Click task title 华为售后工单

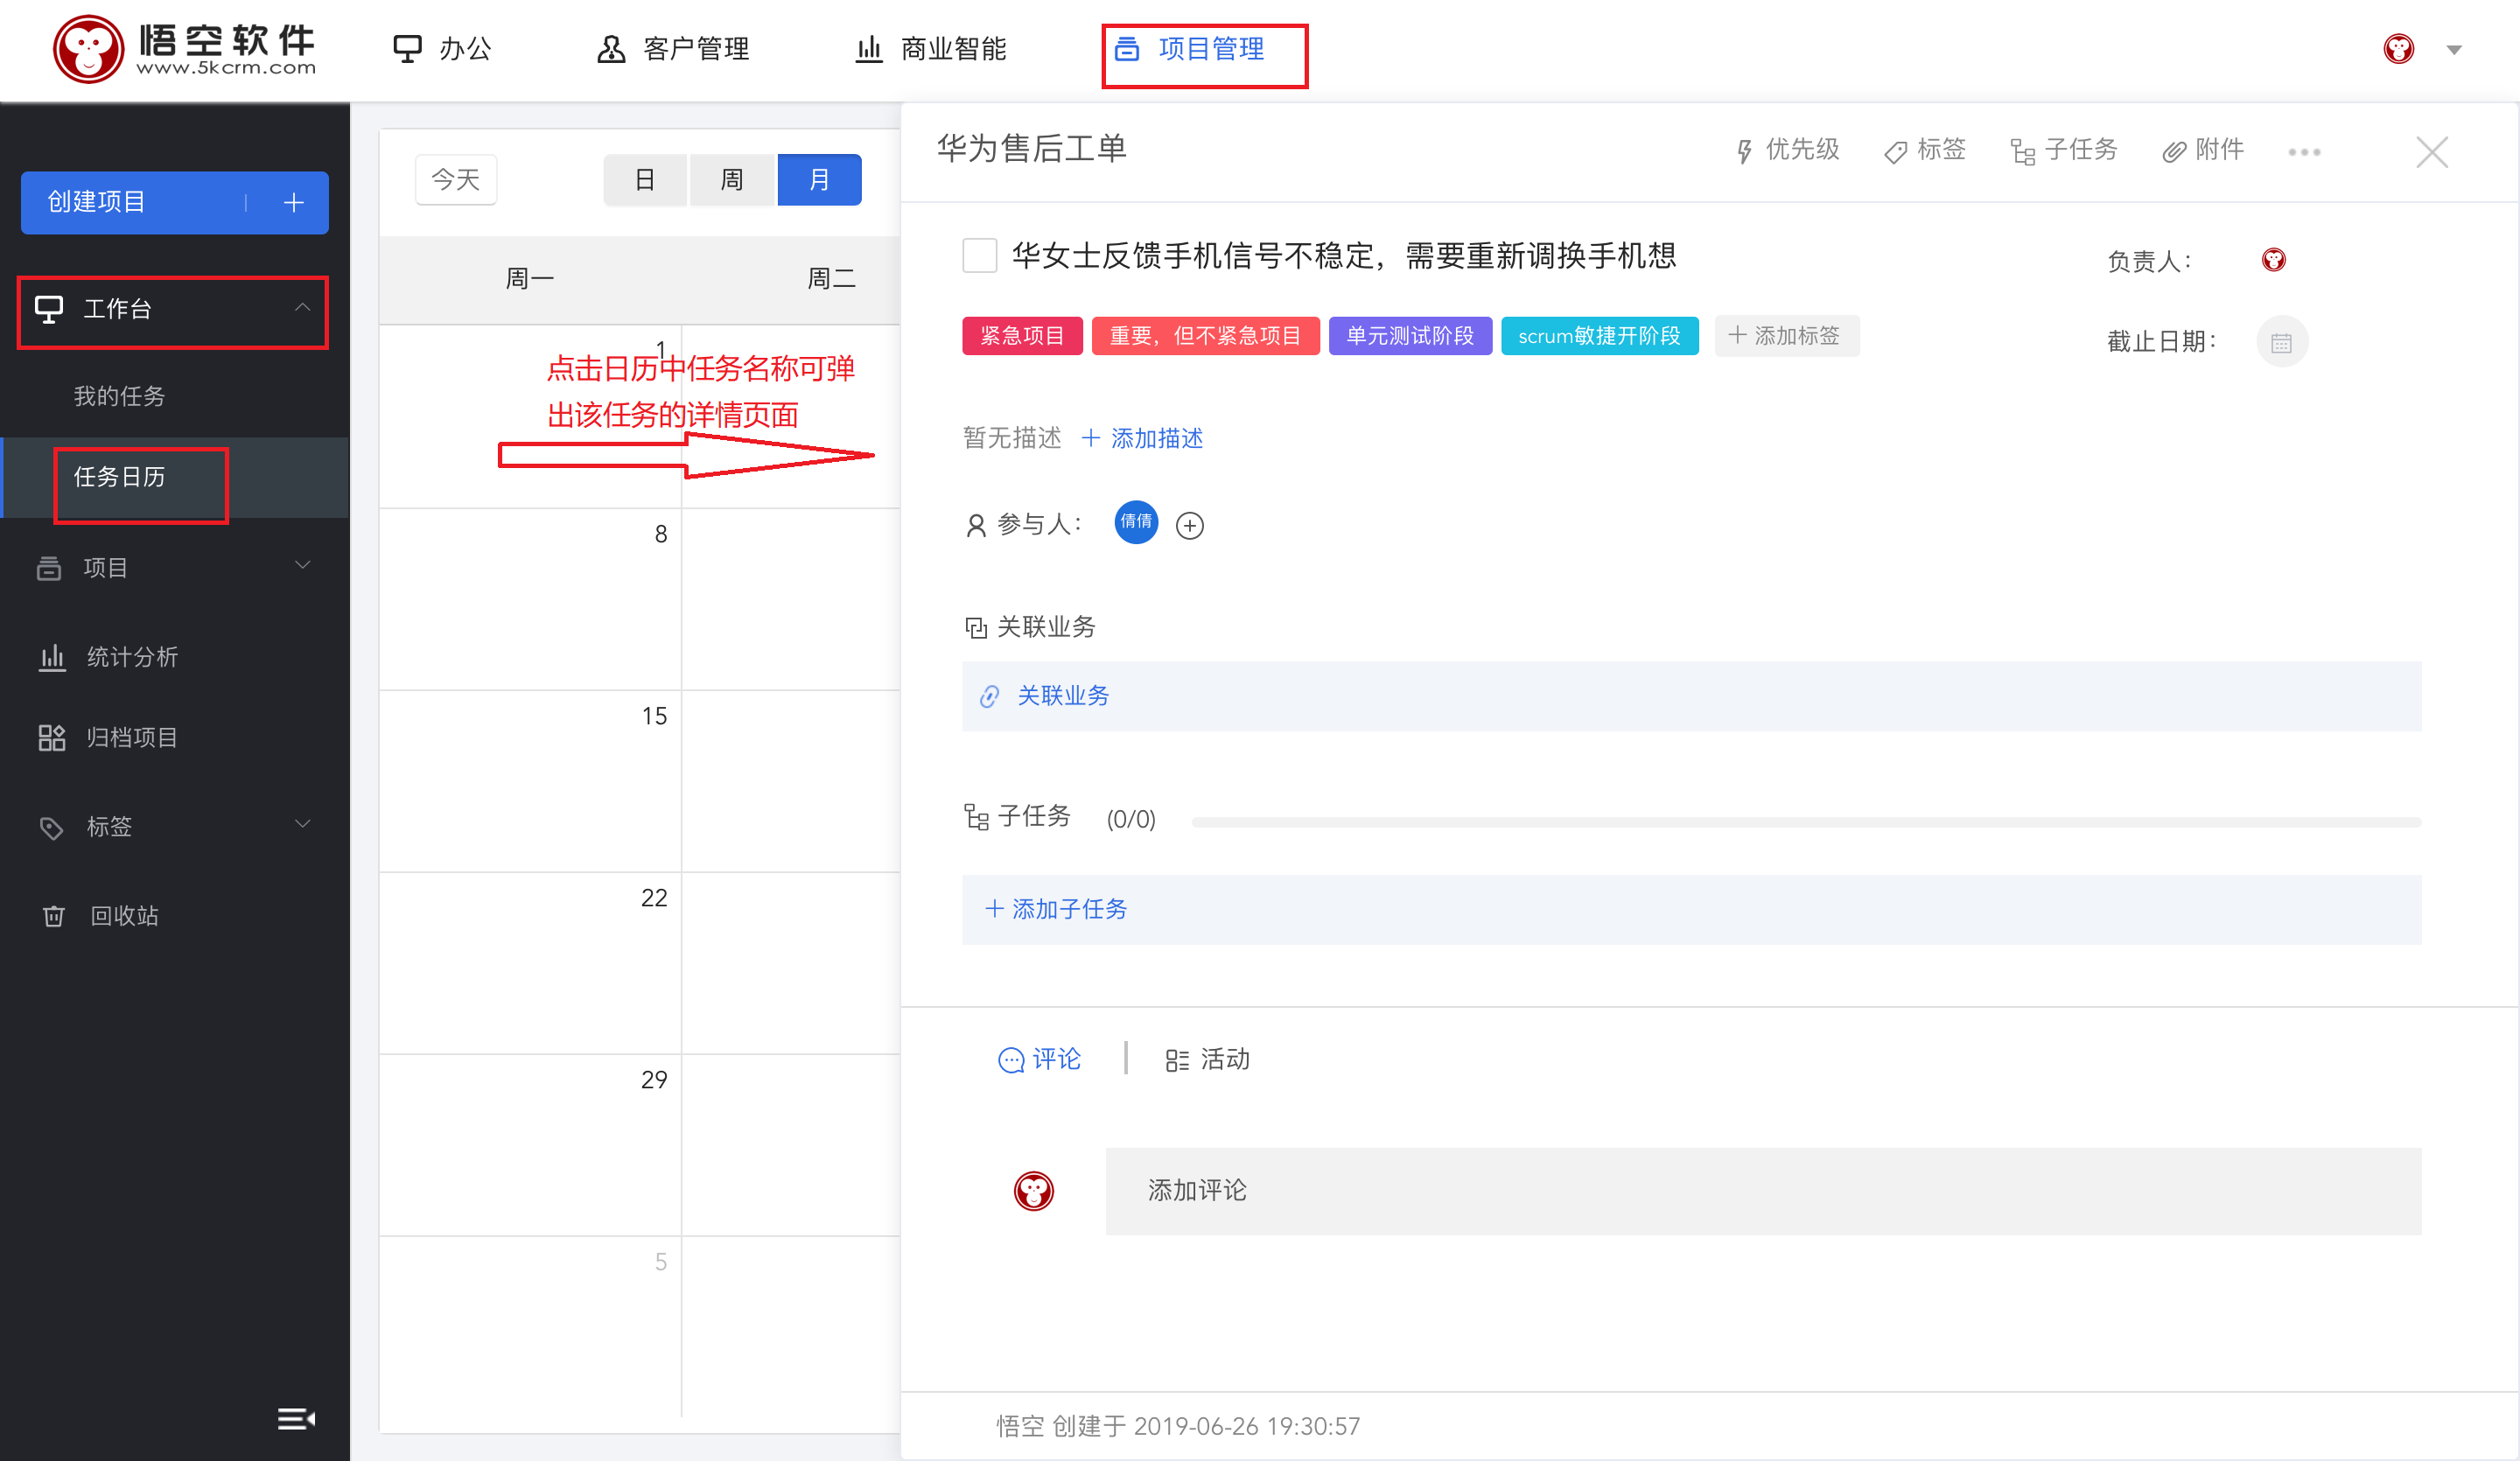click(1031, 149)
